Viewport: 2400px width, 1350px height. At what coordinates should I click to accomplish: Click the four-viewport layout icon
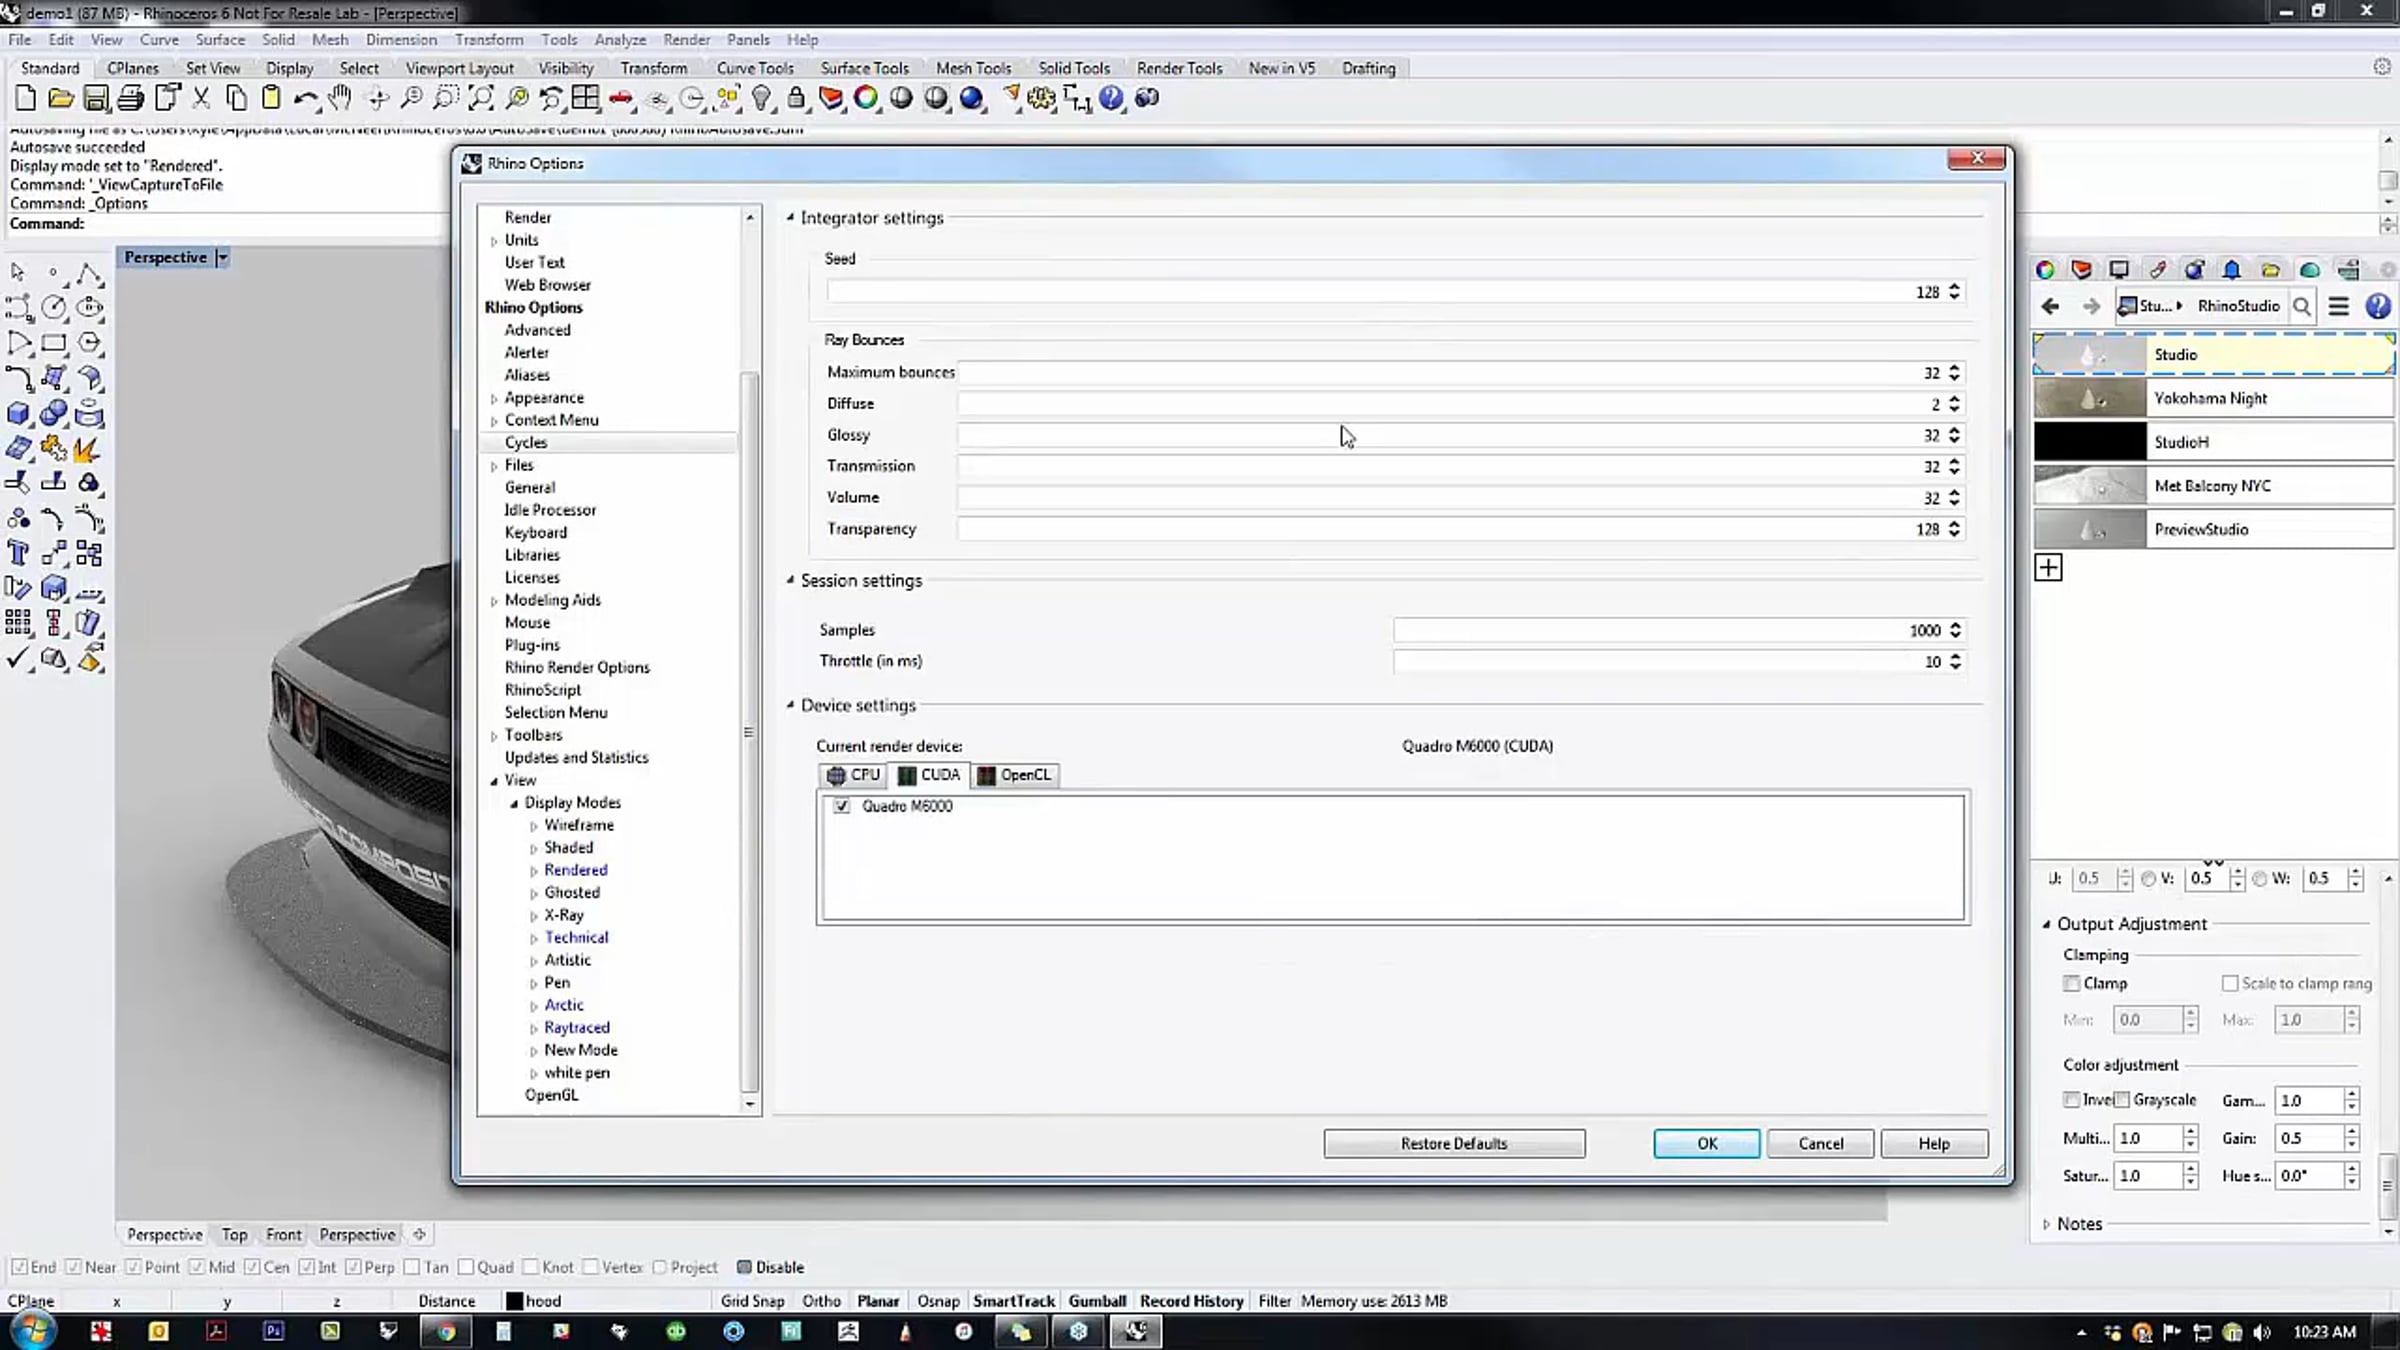coord(586,98)
